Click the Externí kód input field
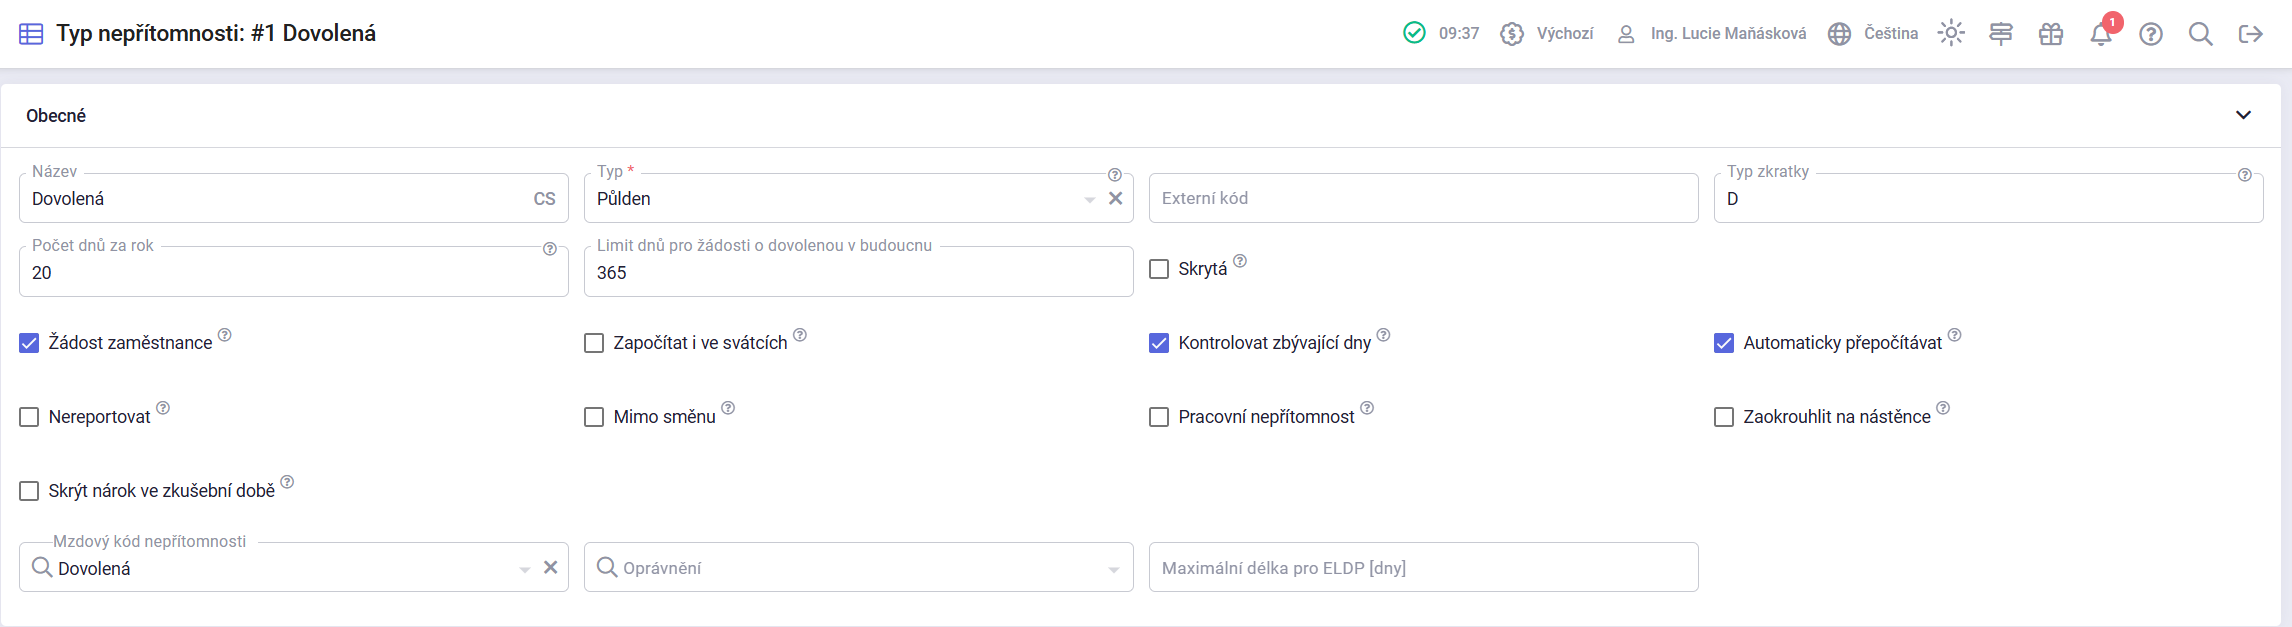The width and height of the screenshot is (2292, 627). point(1423,198)
